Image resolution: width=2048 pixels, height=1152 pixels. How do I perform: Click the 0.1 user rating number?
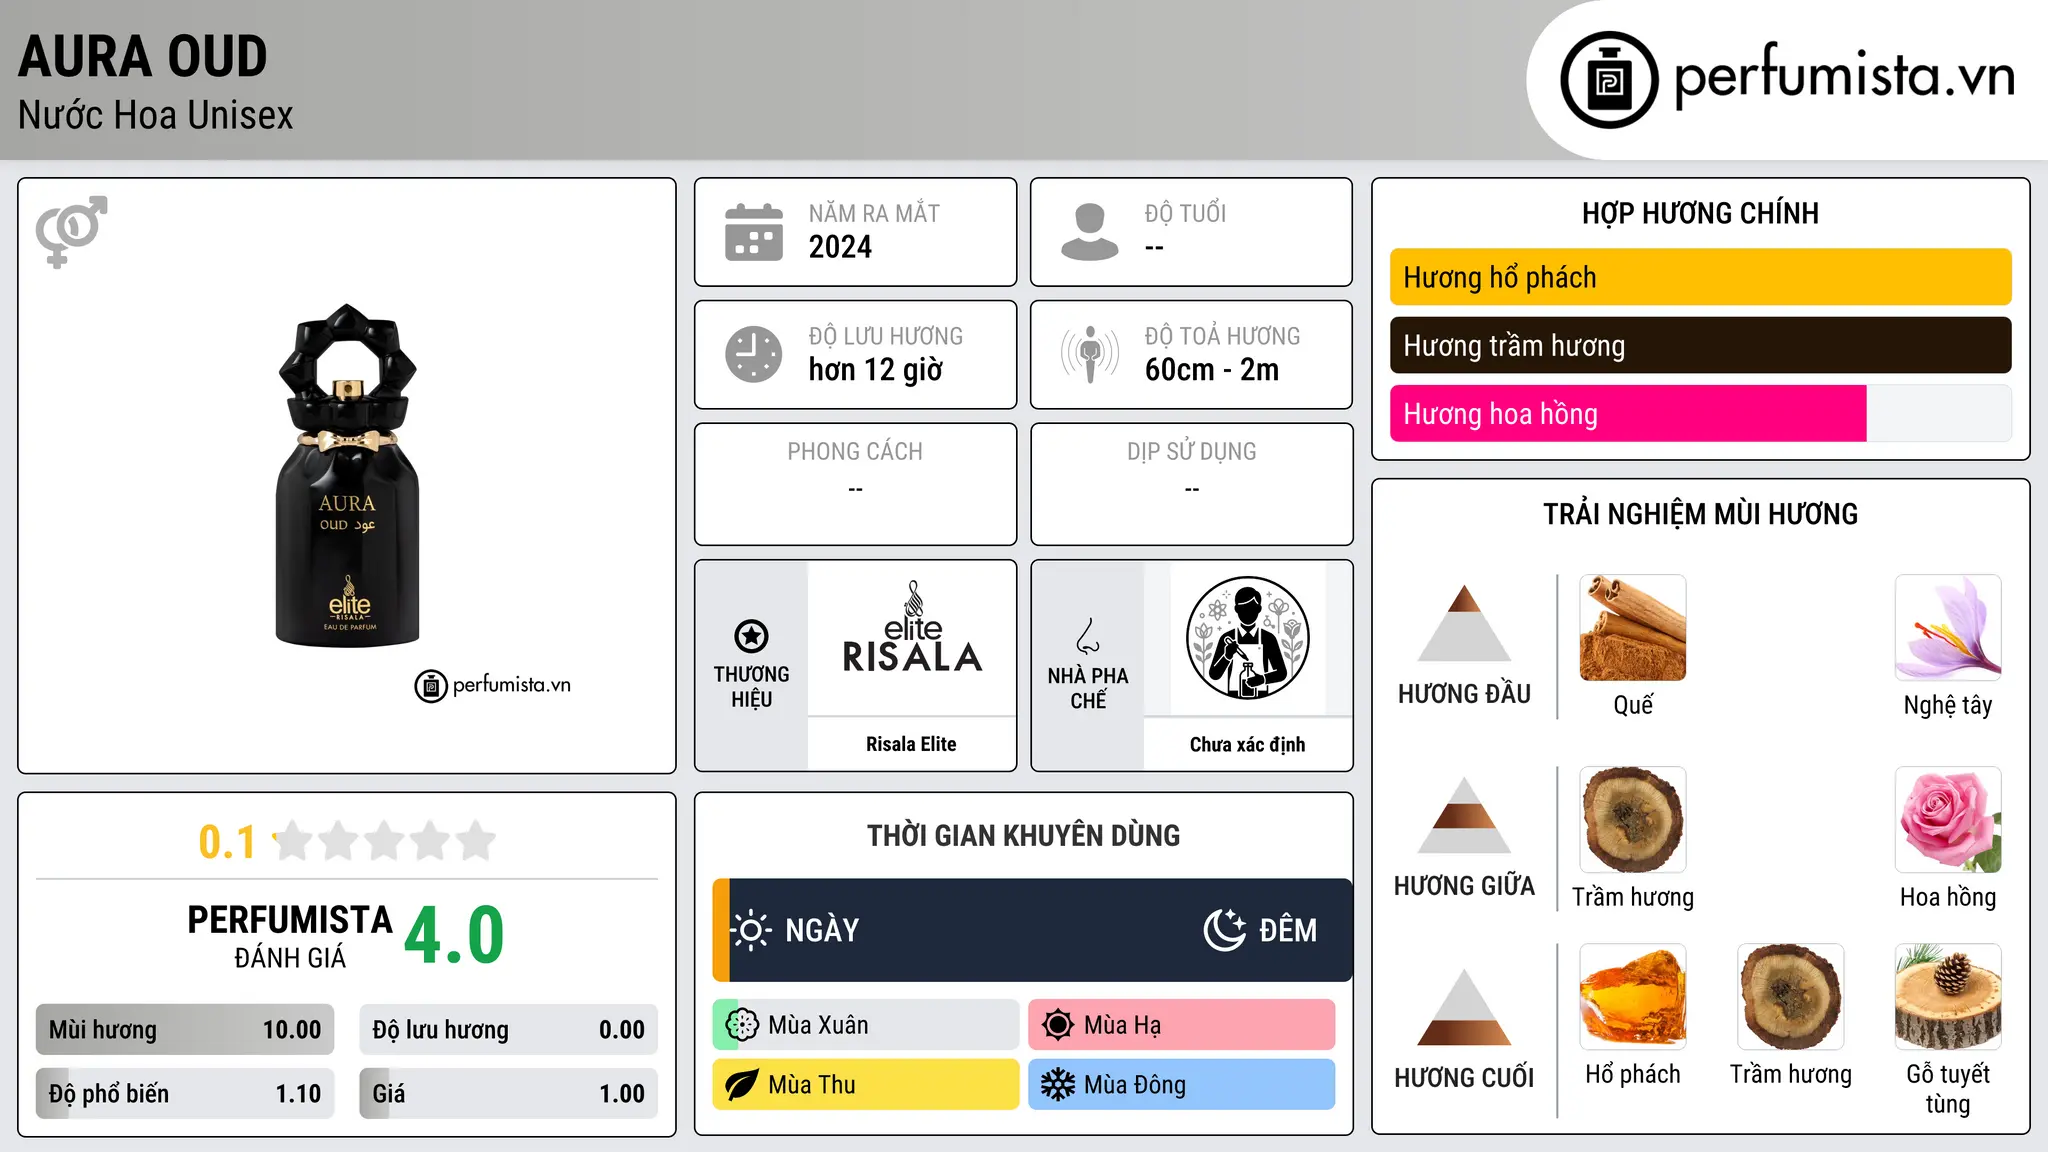coord(227,842)
